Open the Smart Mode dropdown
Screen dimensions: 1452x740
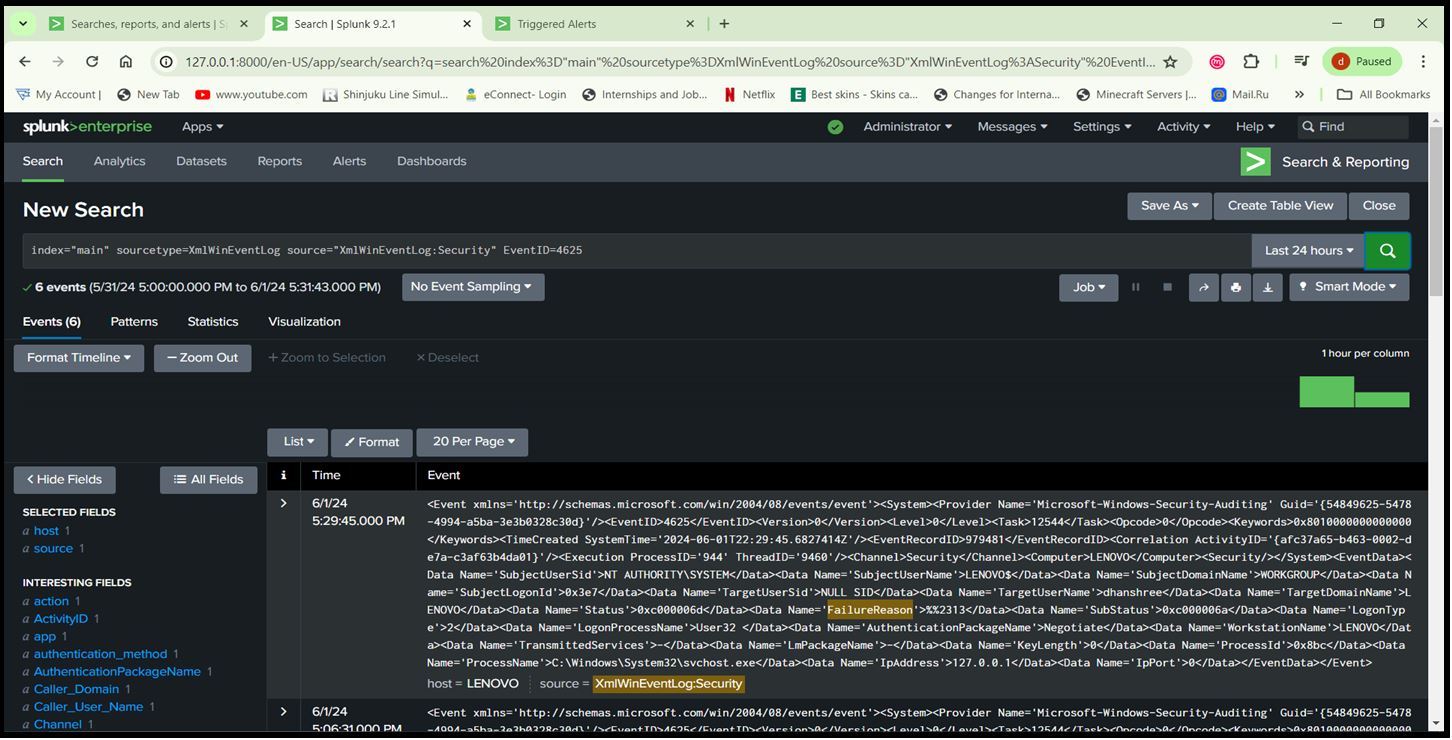pos(1349,287)
